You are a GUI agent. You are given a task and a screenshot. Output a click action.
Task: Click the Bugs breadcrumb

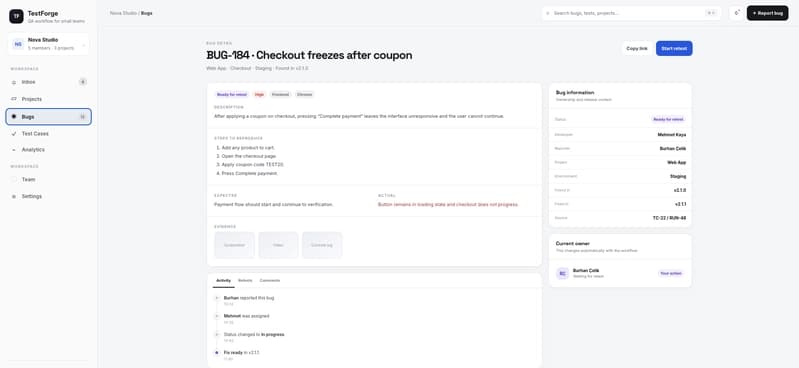pyautogui.click(x=147, y=13)
